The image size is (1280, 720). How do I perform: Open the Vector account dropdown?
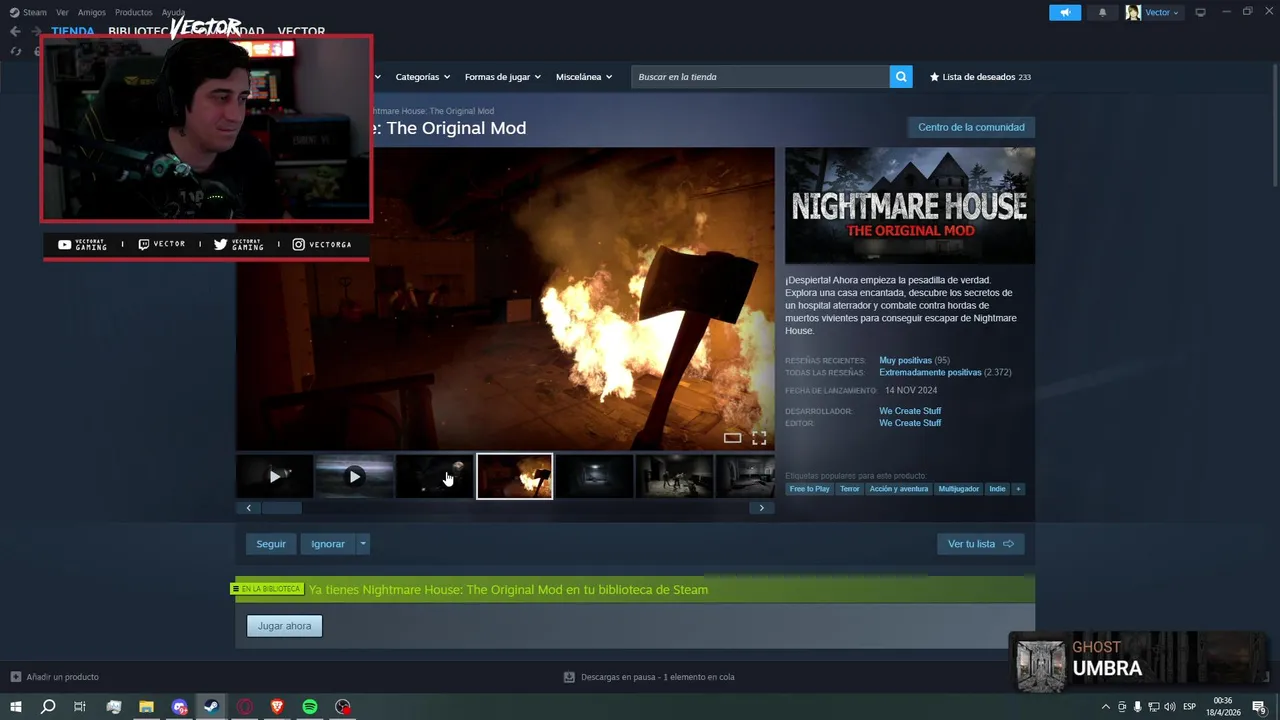[x=1162, y=12]
